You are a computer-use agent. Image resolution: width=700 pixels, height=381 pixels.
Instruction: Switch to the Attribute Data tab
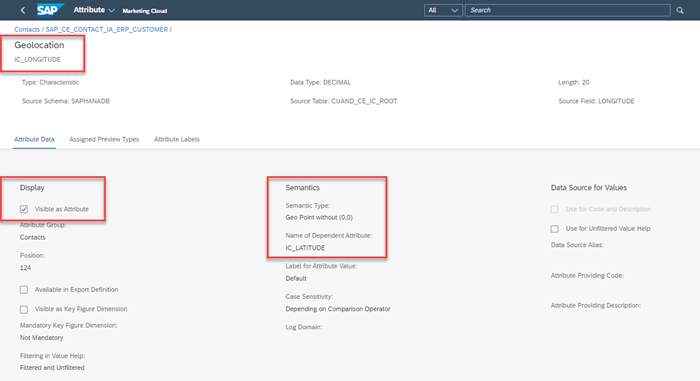pyautogui.click(x=34, y=139)
